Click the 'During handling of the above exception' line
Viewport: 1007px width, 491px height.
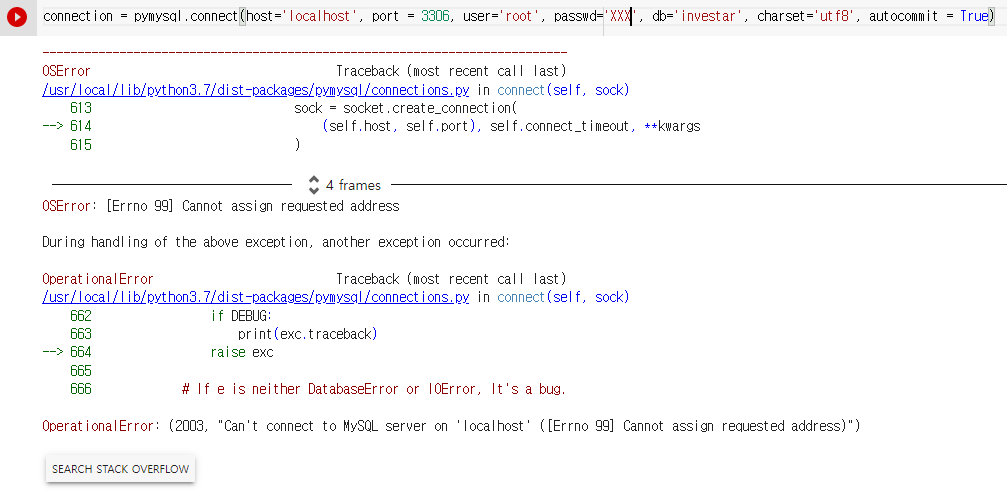[276, 242]
